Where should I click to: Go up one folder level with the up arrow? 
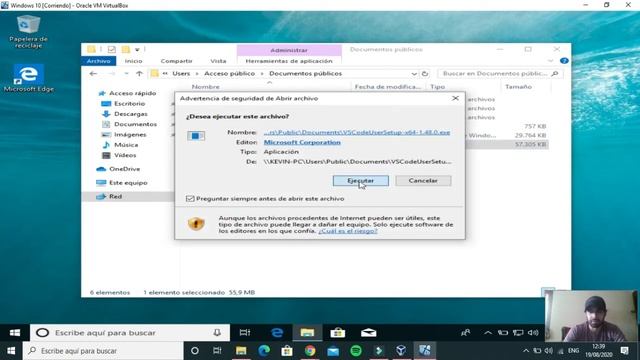pos(139,74)
